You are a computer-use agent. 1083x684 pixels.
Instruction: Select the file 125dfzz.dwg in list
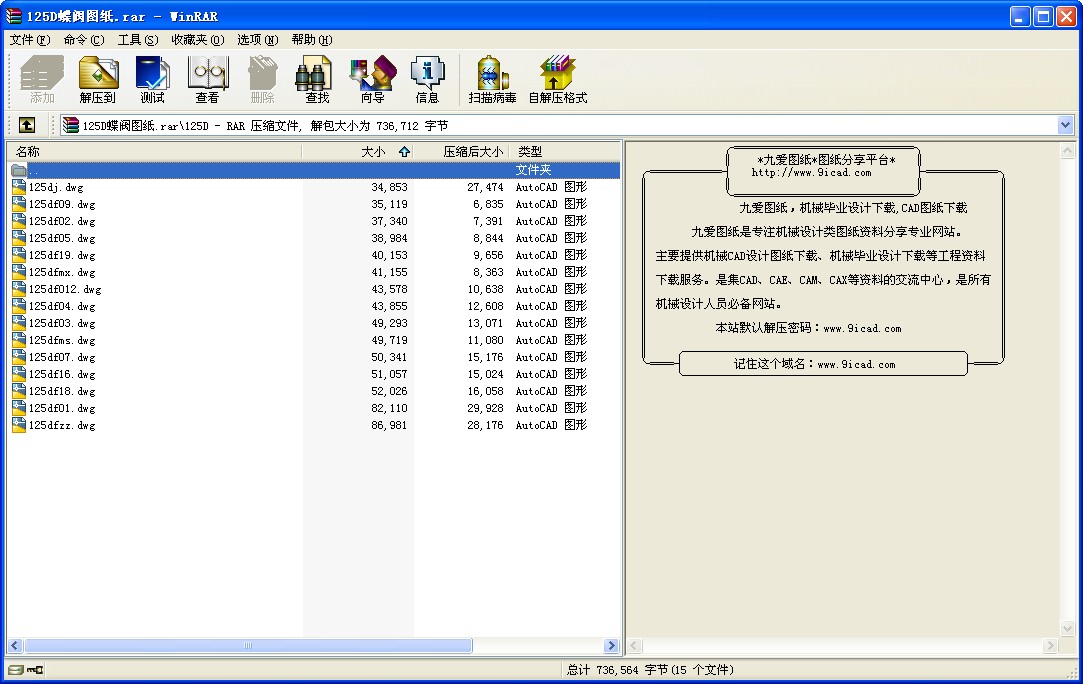[x=62, y=425]
